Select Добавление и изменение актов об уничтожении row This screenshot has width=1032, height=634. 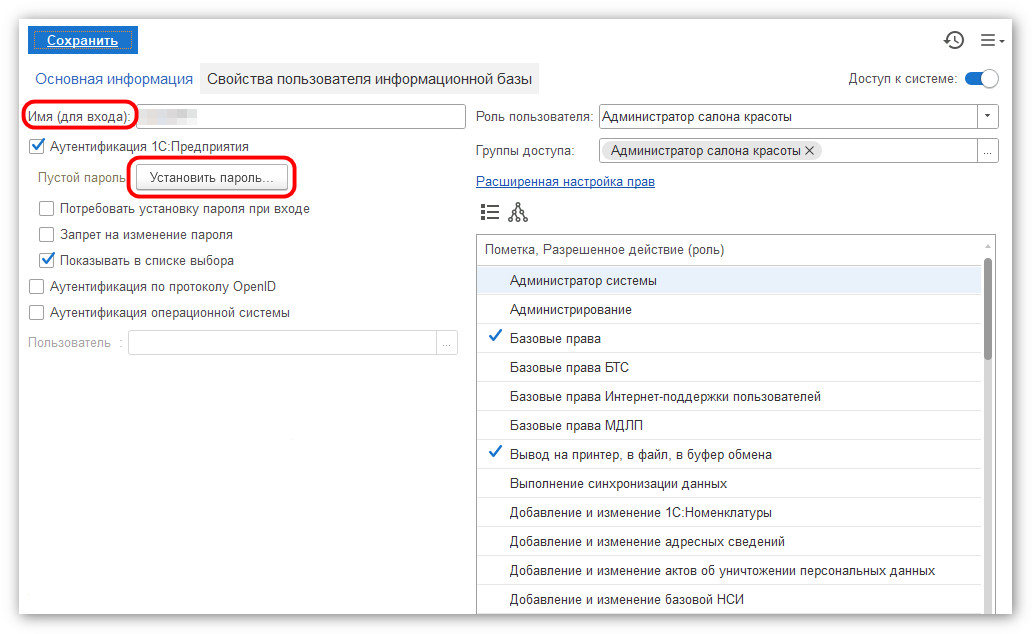(729, 570)
